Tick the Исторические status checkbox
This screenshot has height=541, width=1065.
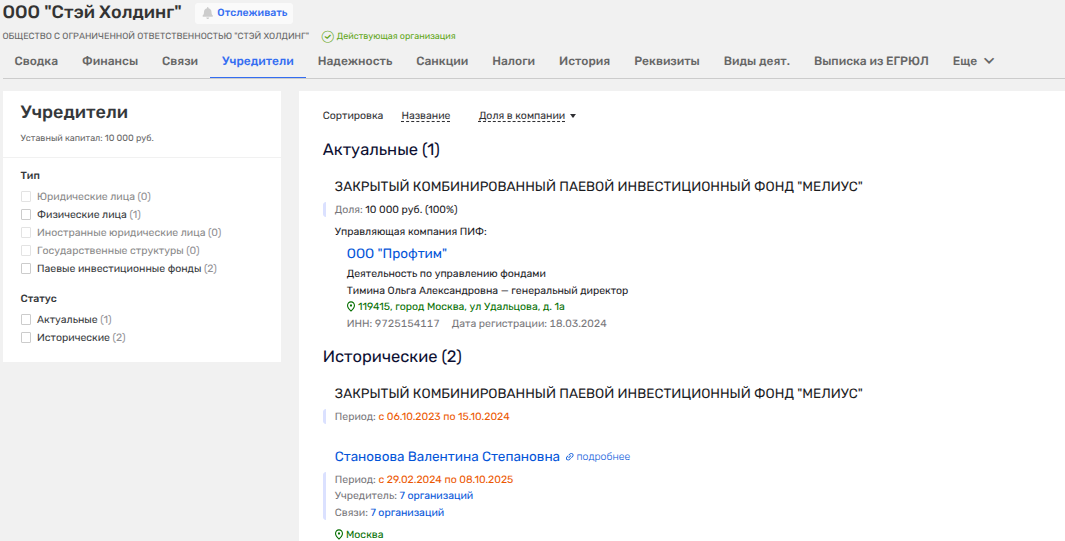(x=27, y=338)
